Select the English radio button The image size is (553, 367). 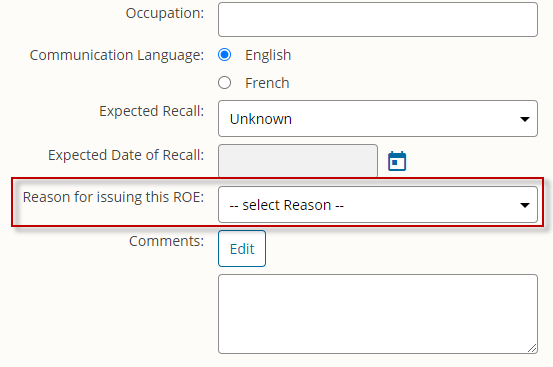pyautogui.click(x=225, y=55)
